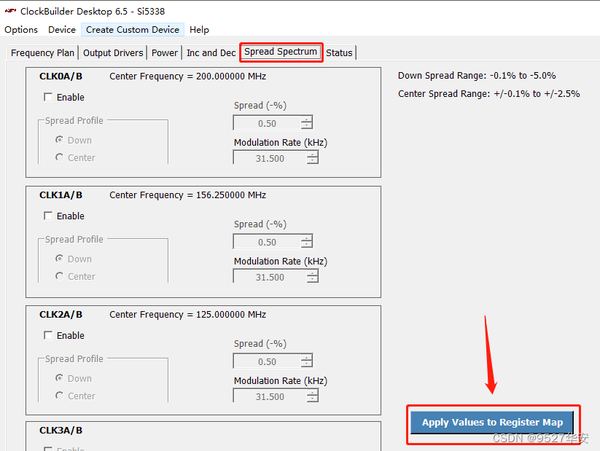
Task: Select Down spread profile for CLK1A/B
Action: pyautogui.click(x=59, y=259)
